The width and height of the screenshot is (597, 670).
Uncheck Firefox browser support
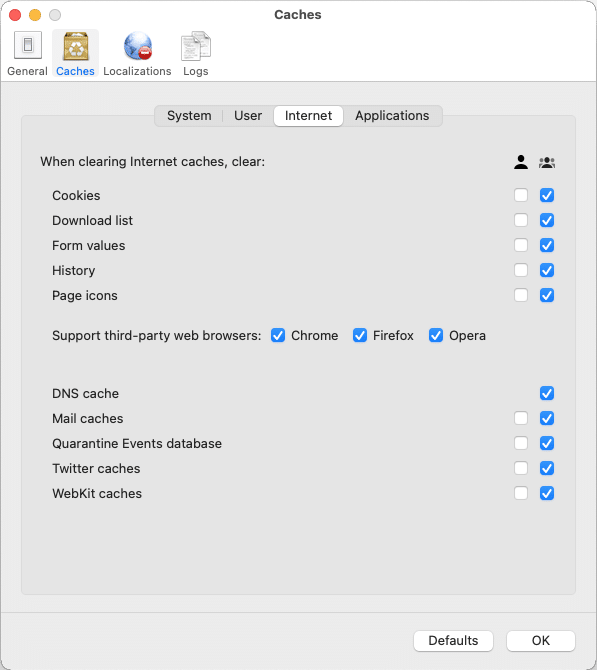[x=360, y=335]
